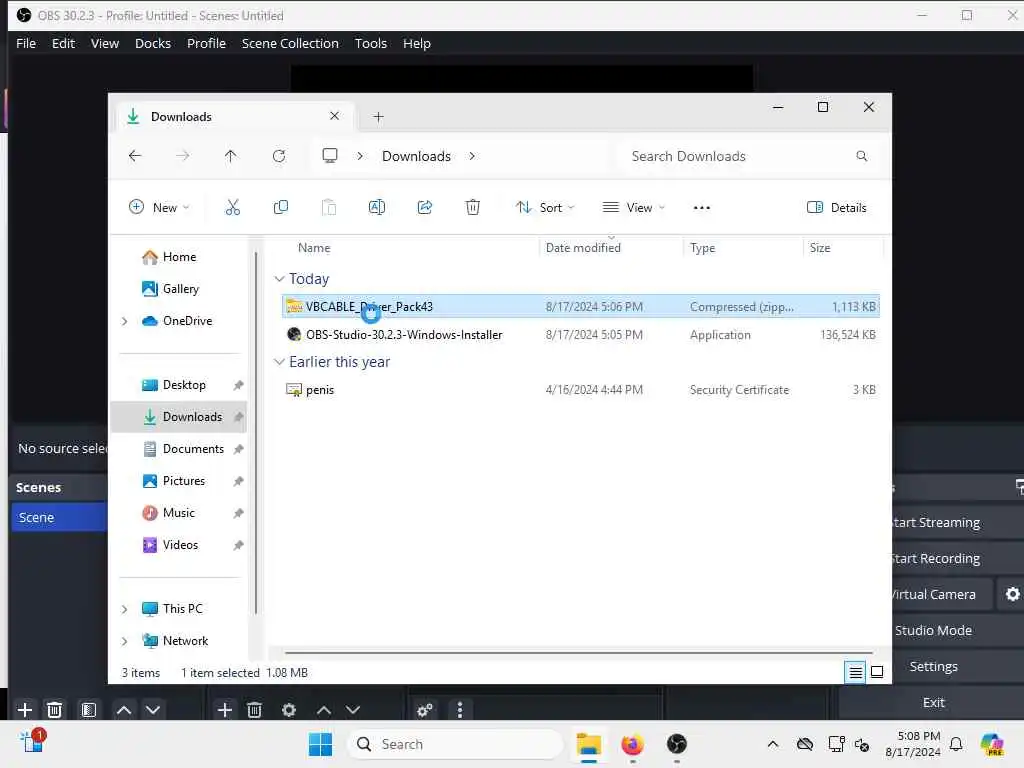Image resolution: width=1024 pixels, height=768 pixels.
Task: Collapse the Today group in file list
Action: (x=280, y=279)
